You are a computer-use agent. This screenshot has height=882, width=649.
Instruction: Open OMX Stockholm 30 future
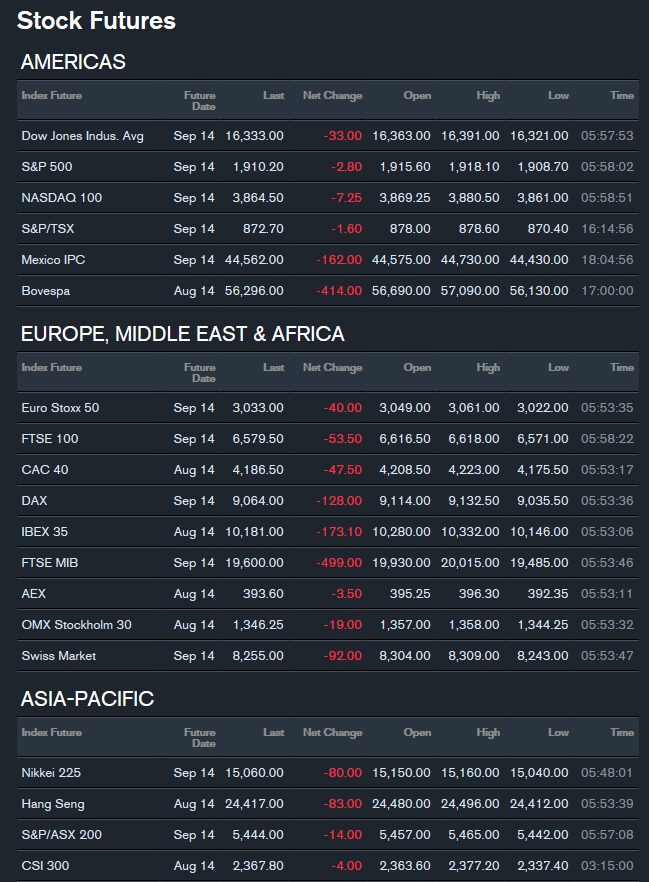pos(76,625)
